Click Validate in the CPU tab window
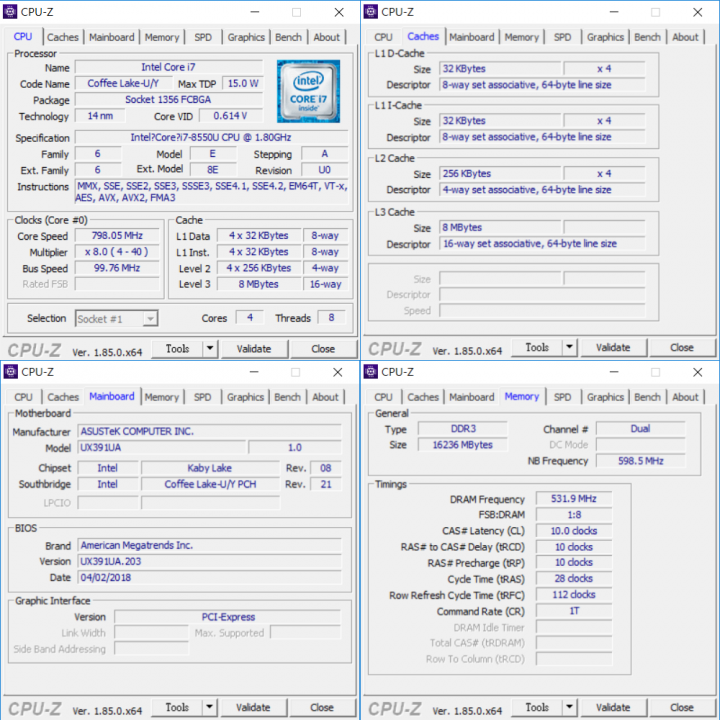Viewport: 720px width, 720px height. [254, 349]
